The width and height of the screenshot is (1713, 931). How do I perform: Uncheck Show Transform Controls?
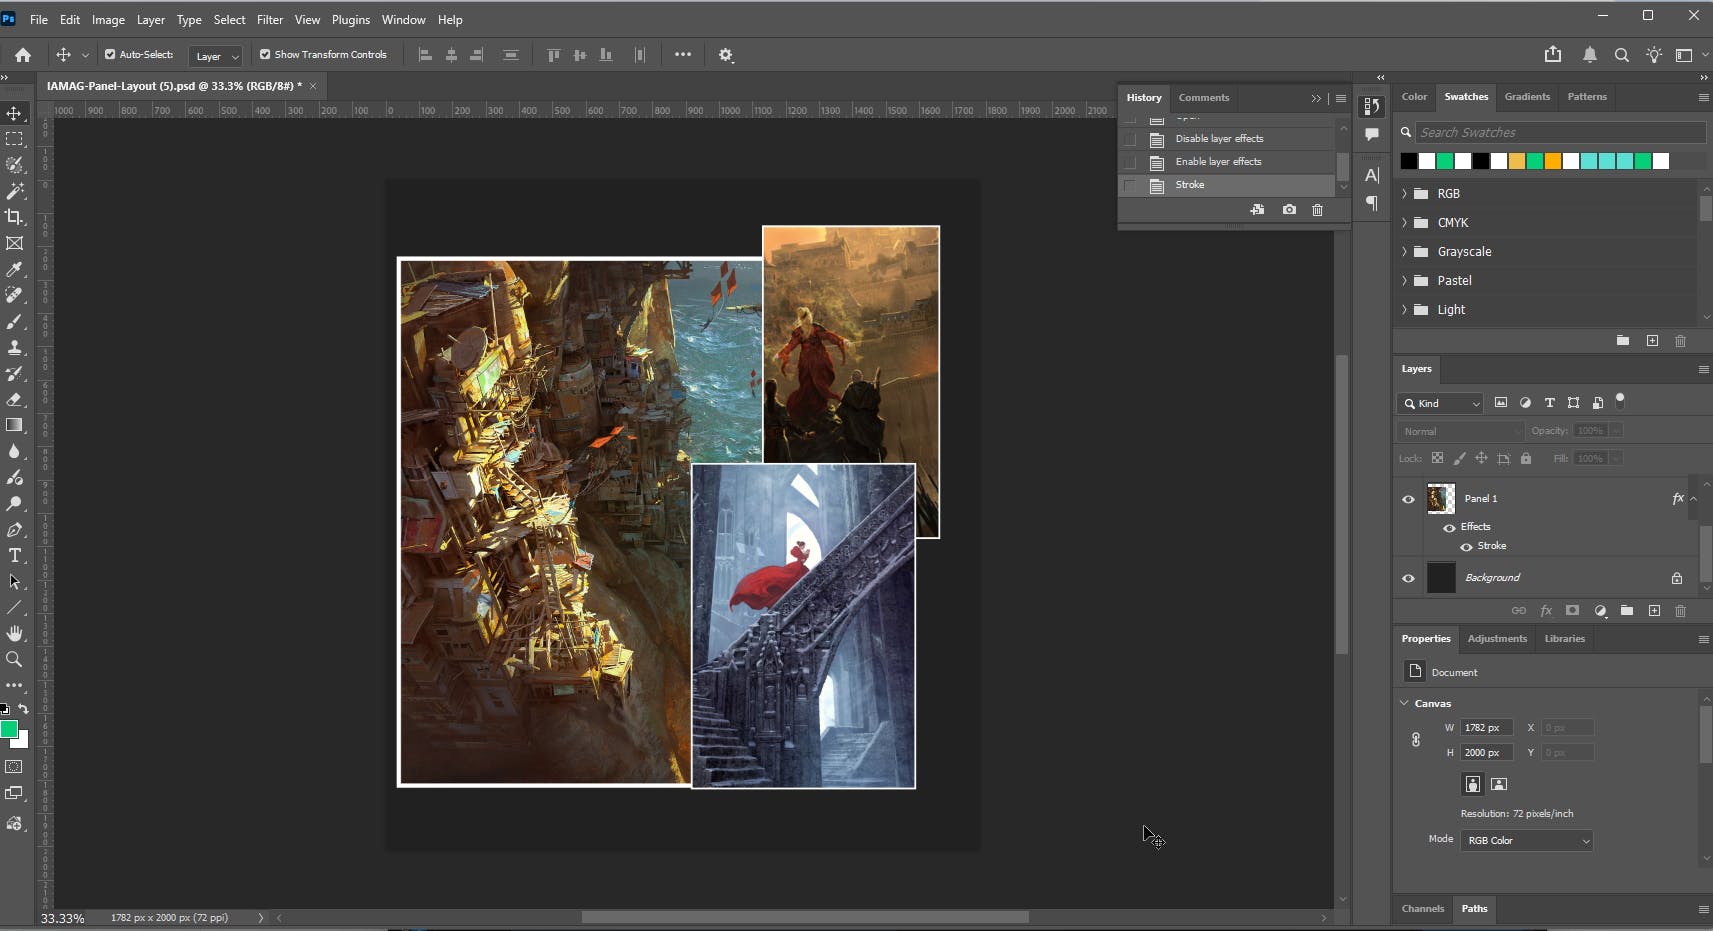pyautogui.click(x=265, y=55)
